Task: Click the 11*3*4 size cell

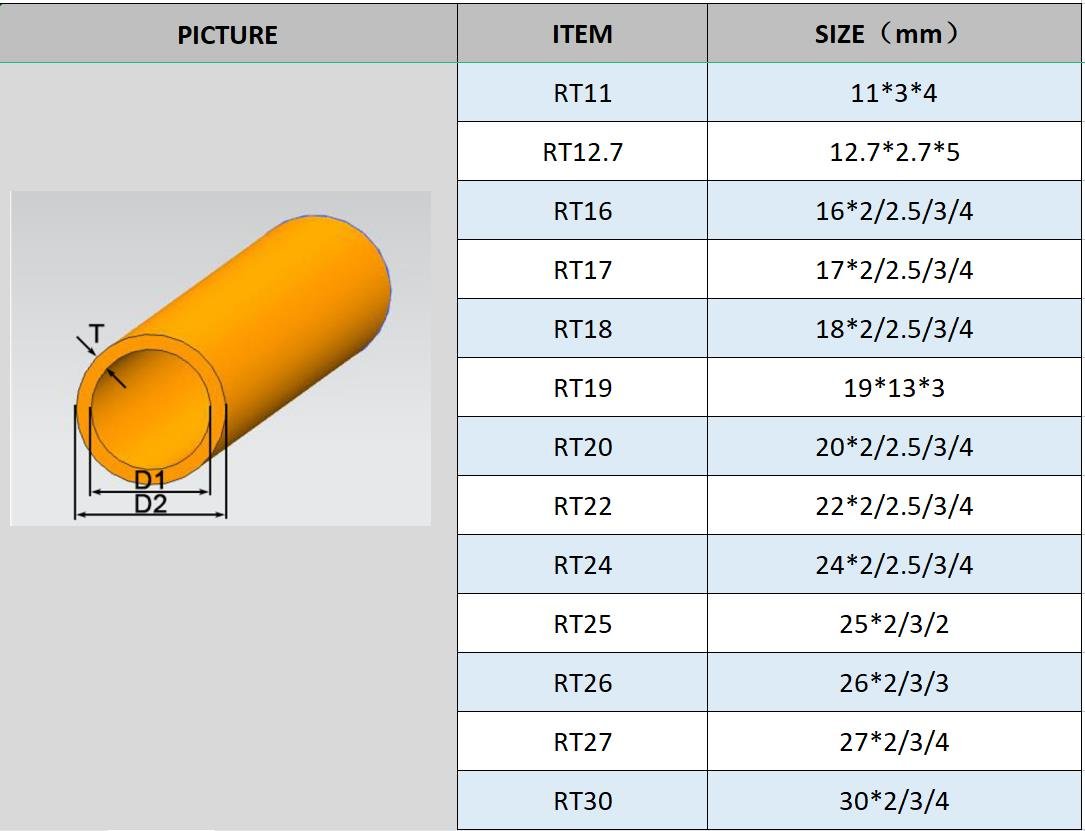Action: coord(894,94)
